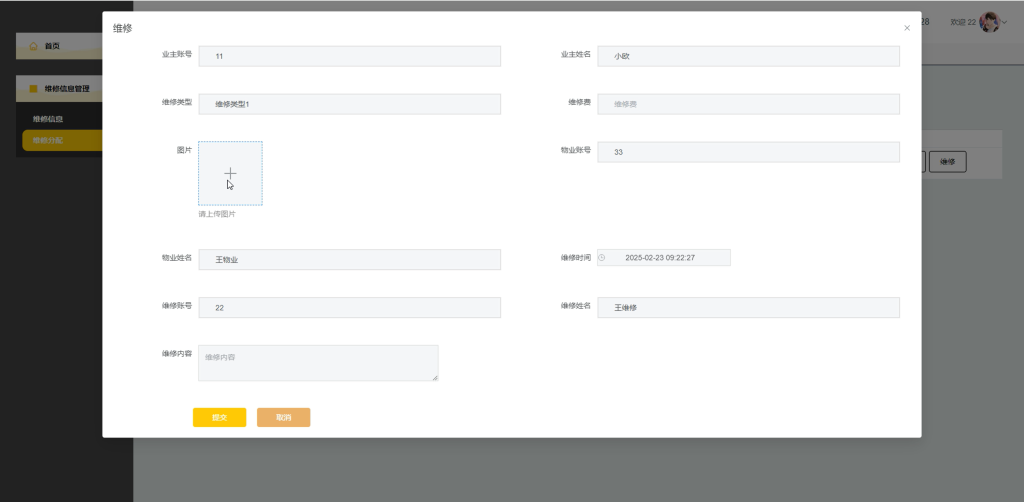Click the 业主姓名 input field

[748, 56]
